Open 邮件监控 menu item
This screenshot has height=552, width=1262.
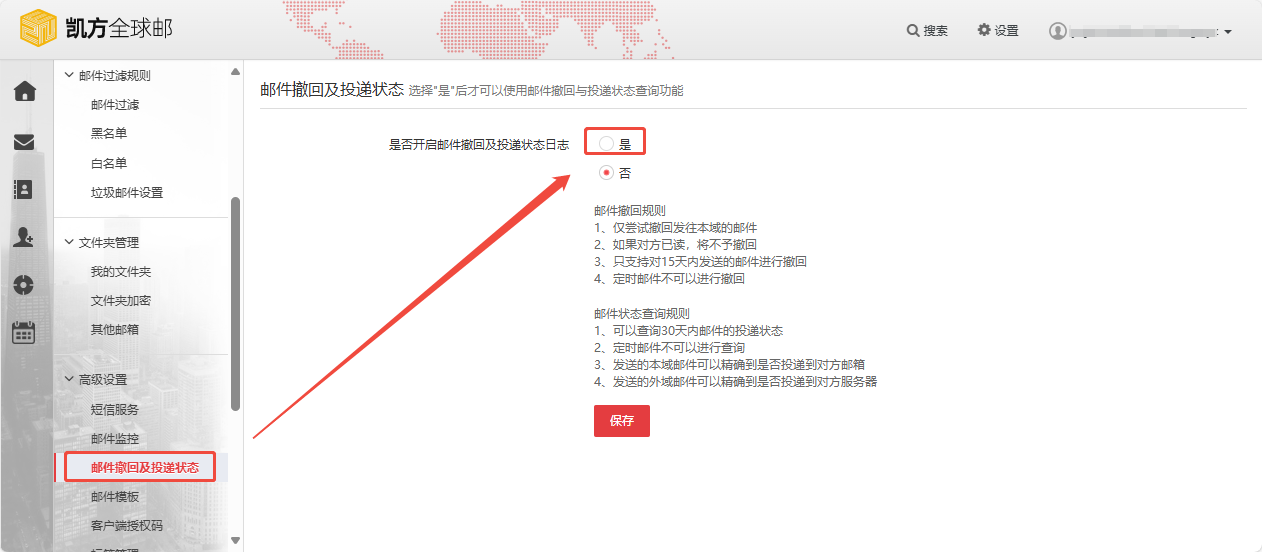(115, 438)
